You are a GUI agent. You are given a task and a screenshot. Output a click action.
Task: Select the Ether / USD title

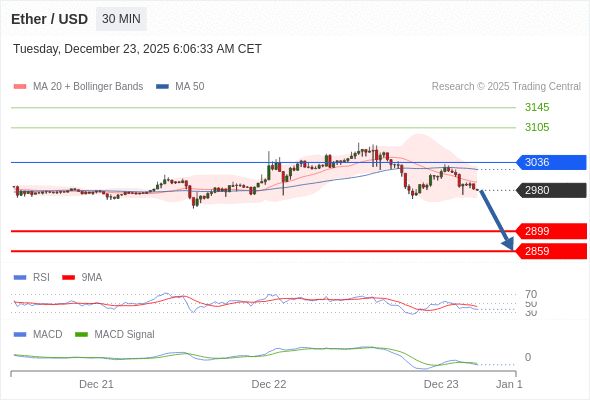(49, 19)
